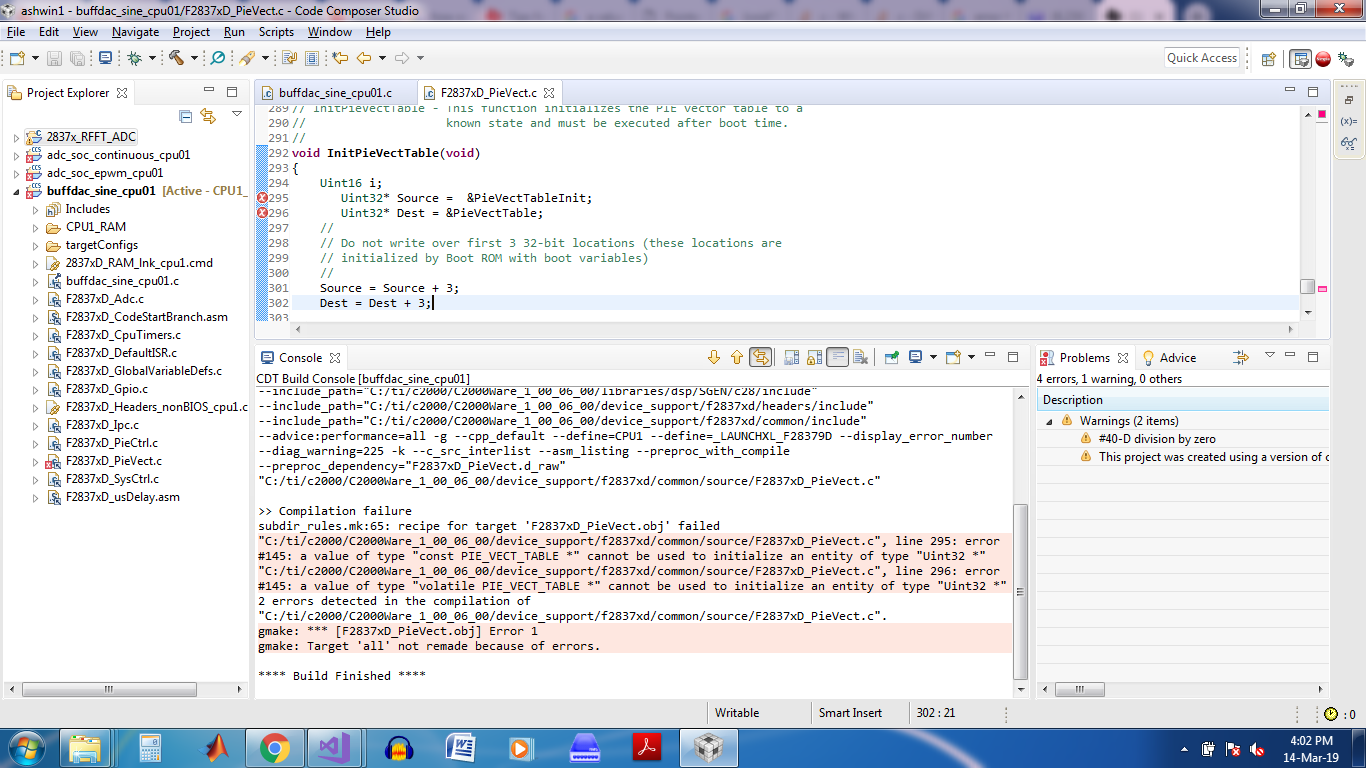This screenshot has width=1366, height=768.
Task: Click the Quick Access search field
Action: tap(1202, 58)
